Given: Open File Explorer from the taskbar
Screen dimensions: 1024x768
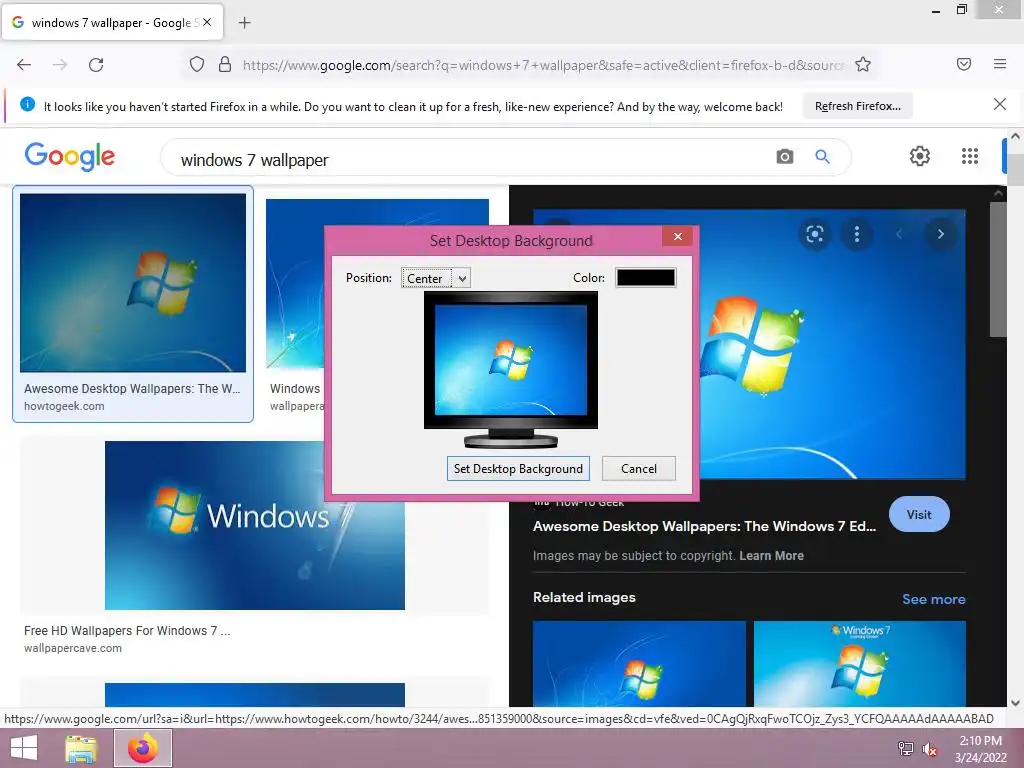Looking at the screenshot, I should pyautogui.click(x=81, y=748).
